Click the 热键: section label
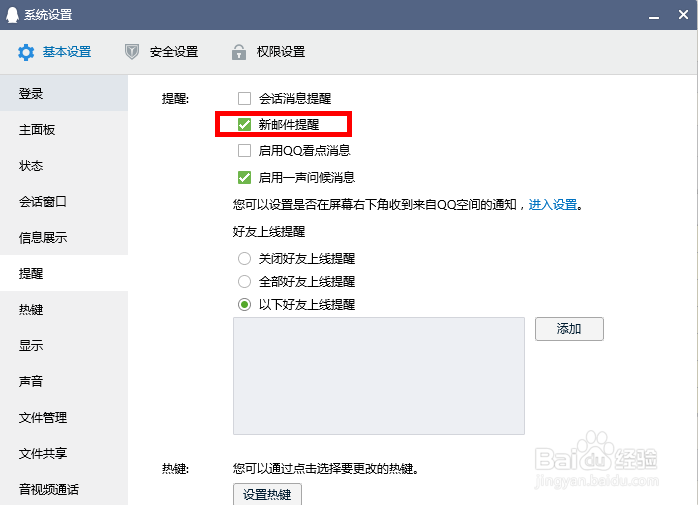Viewport: 698px width, 505px height. [x=175, y=468]
